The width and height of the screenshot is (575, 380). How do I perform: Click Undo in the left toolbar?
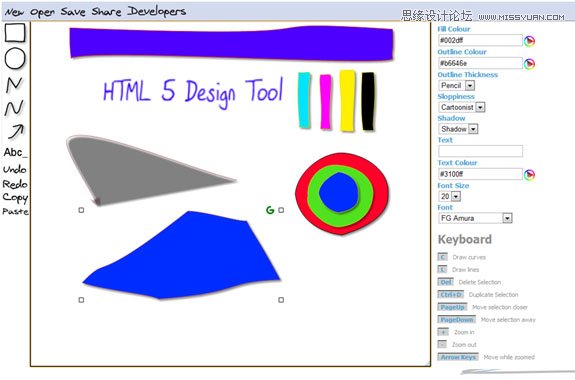15,169
